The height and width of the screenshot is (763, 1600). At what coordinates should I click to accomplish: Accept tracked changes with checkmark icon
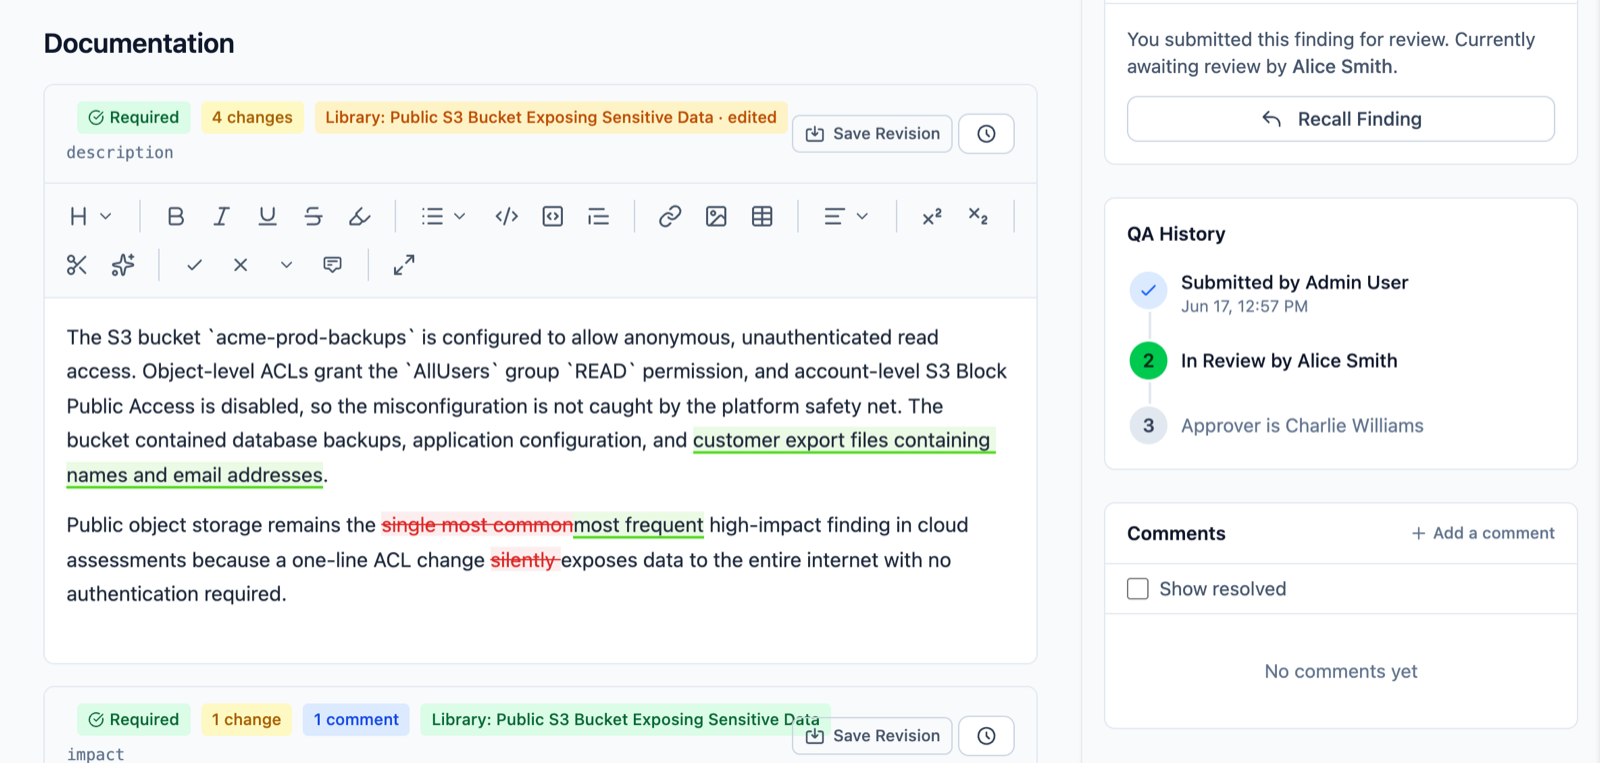point(195,265)
